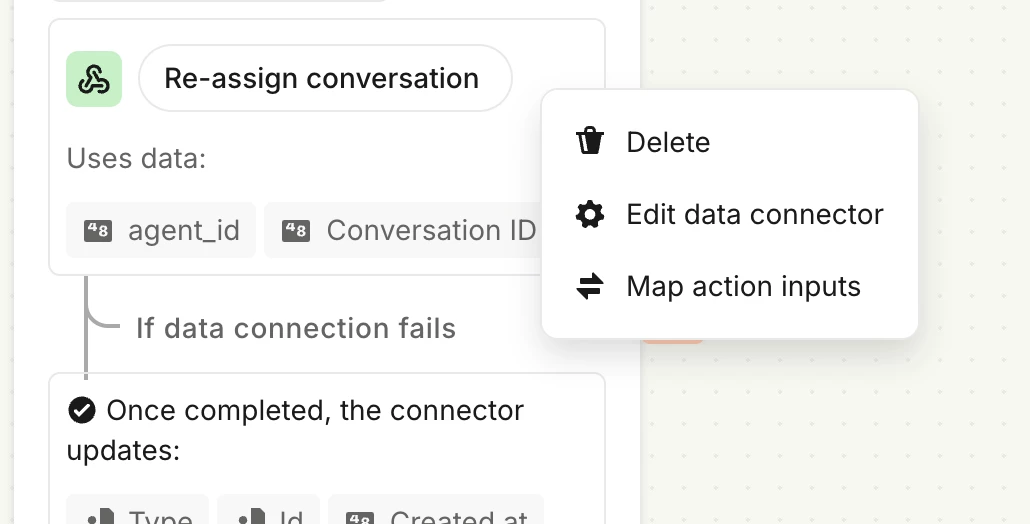1030x524 pixels.
Task: Click the Once completed connector updates card
Action: [327, 449]
